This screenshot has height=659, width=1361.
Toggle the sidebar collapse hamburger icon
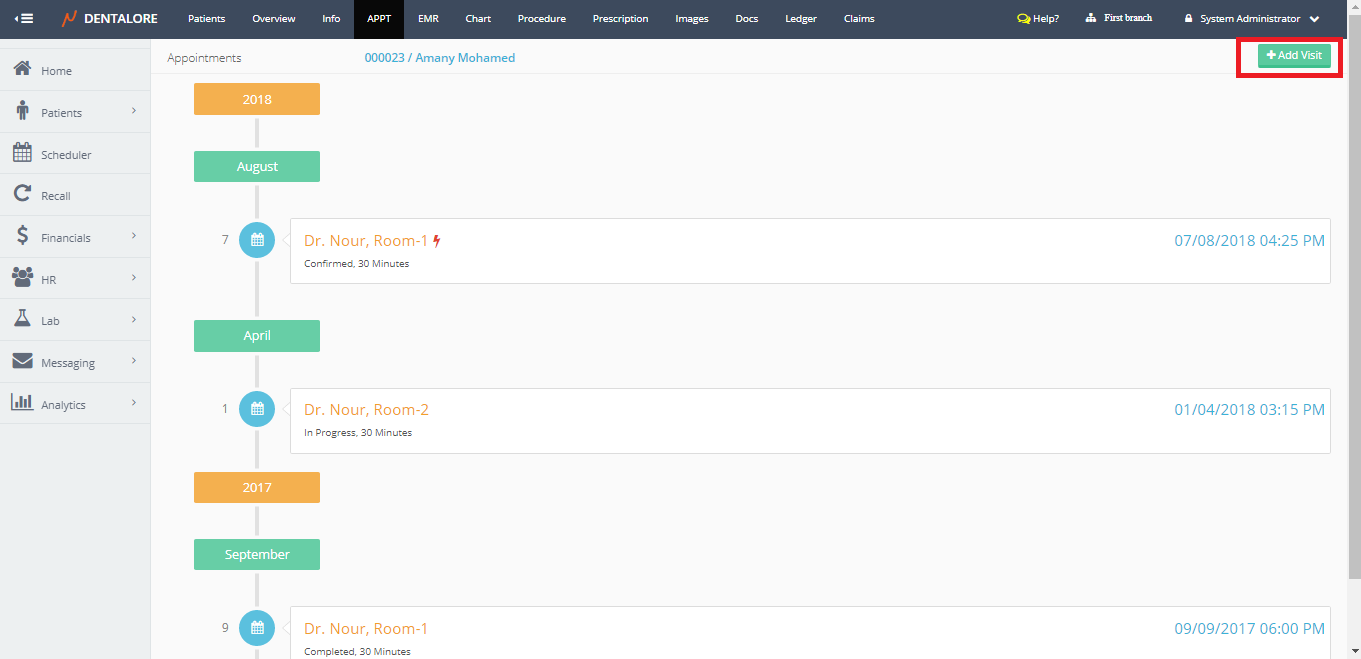pos(24,19)
